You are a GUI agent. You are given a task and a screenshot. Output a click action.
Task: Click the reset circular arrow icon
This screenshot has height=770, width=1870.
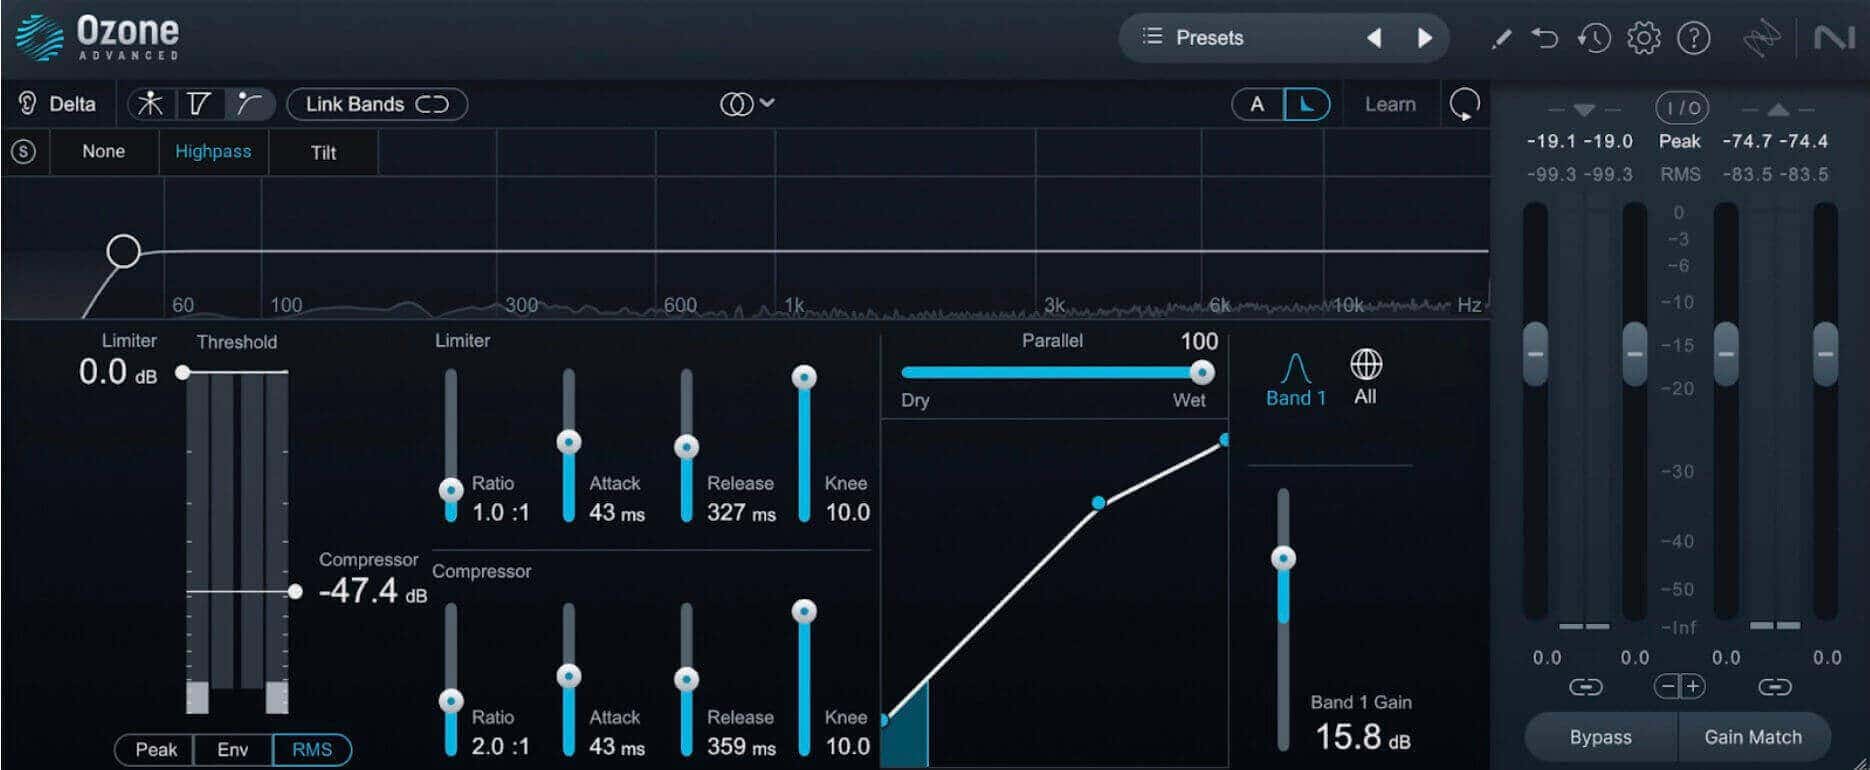pyautogui.click(x=1465, y=104)
